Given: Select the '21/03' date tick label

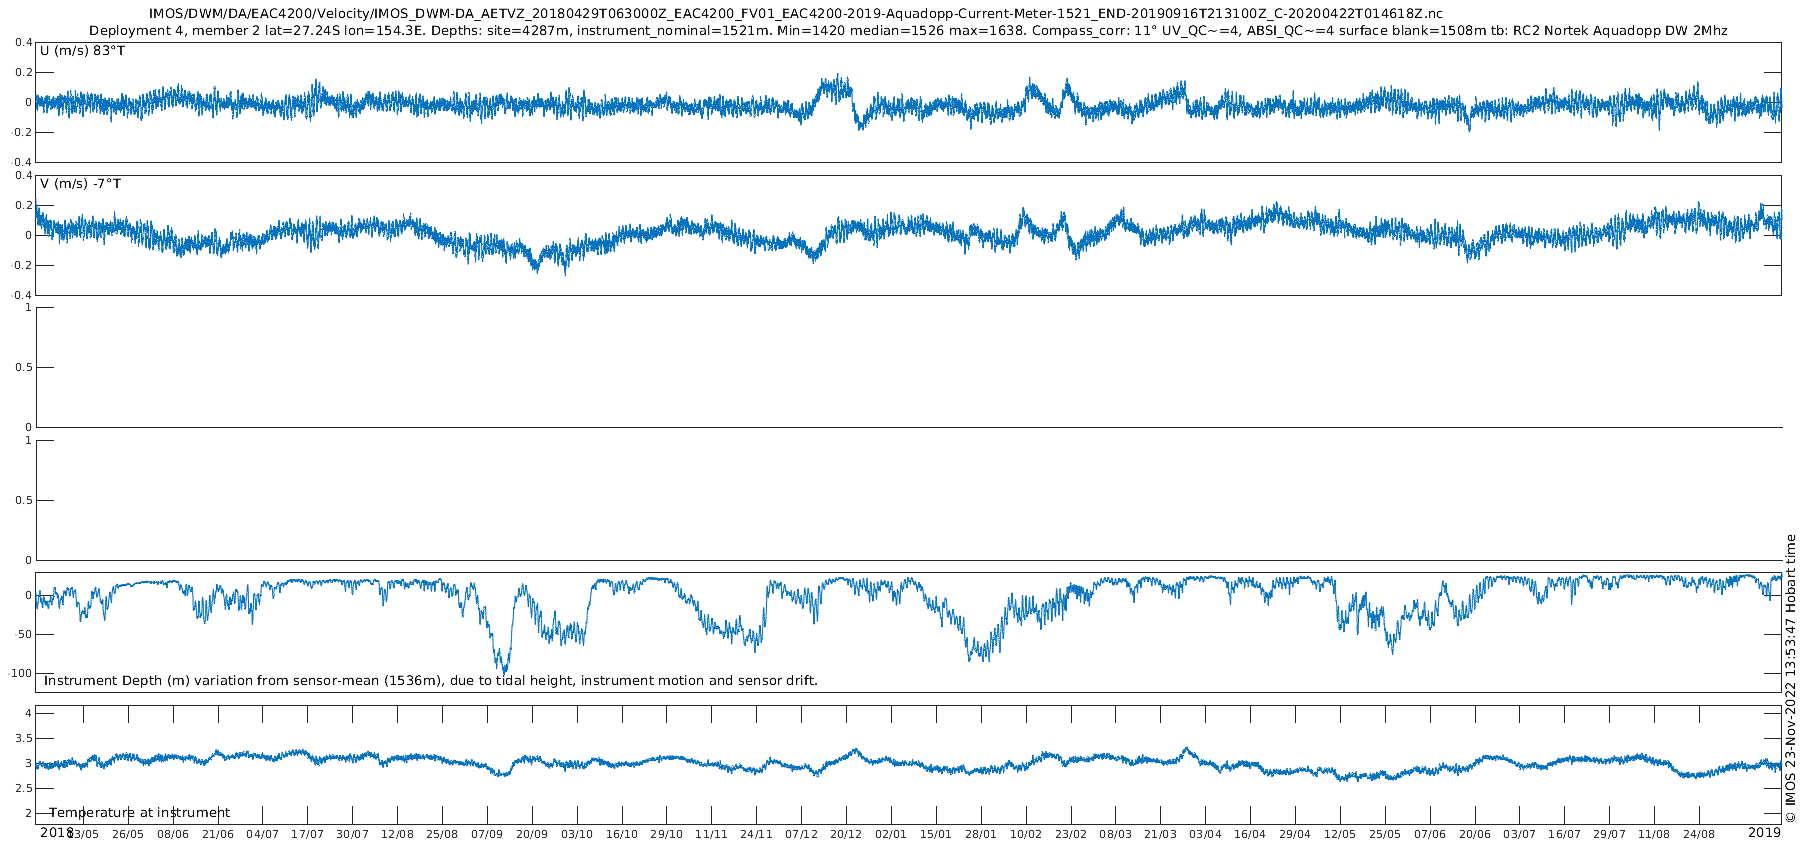Looking at the screenshot, I should tap(1161, 834).
